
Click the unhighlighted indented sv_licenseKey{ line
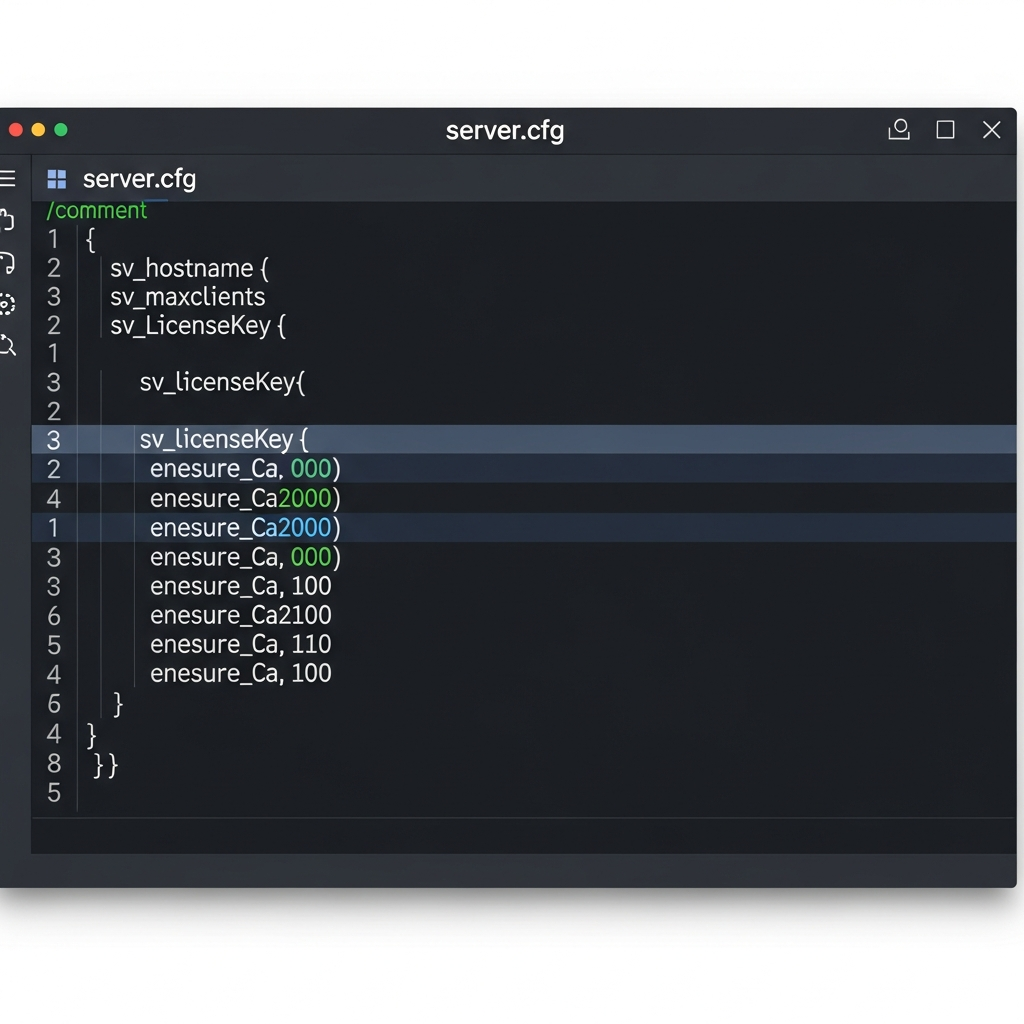point(222,382)
